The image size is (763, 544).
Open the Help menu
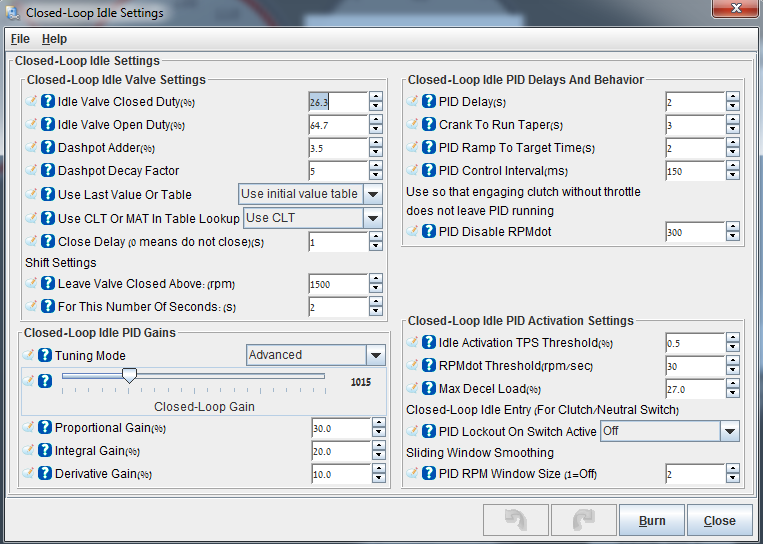pos(54,39)
